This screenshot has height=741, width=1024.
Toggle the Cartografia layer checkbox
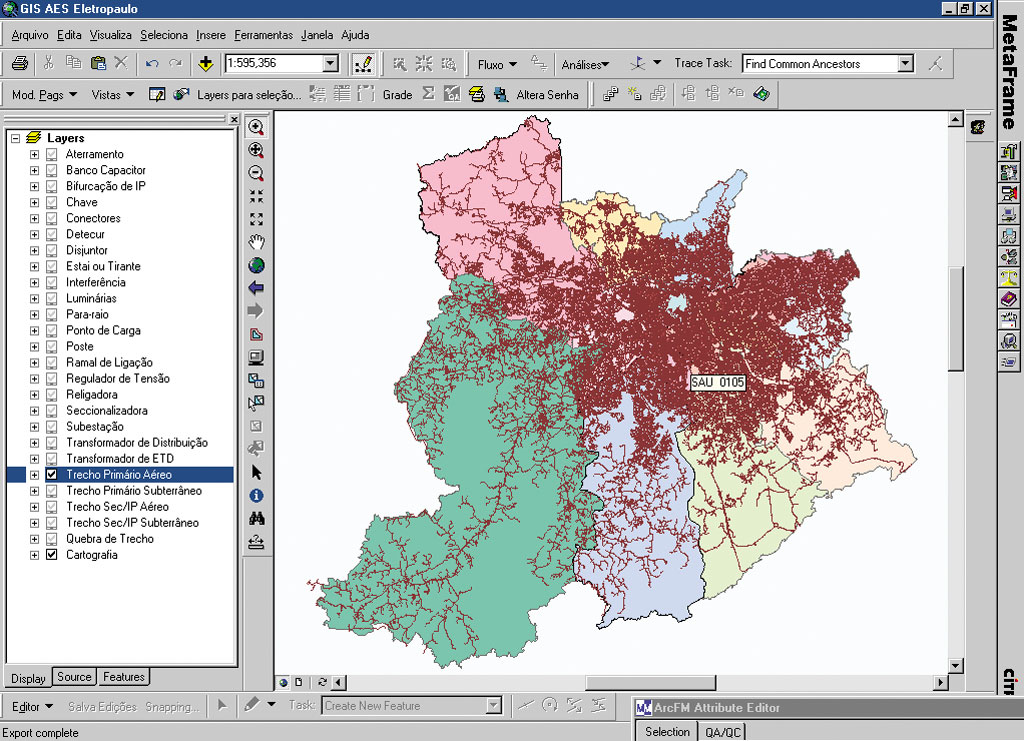[51, 555]
